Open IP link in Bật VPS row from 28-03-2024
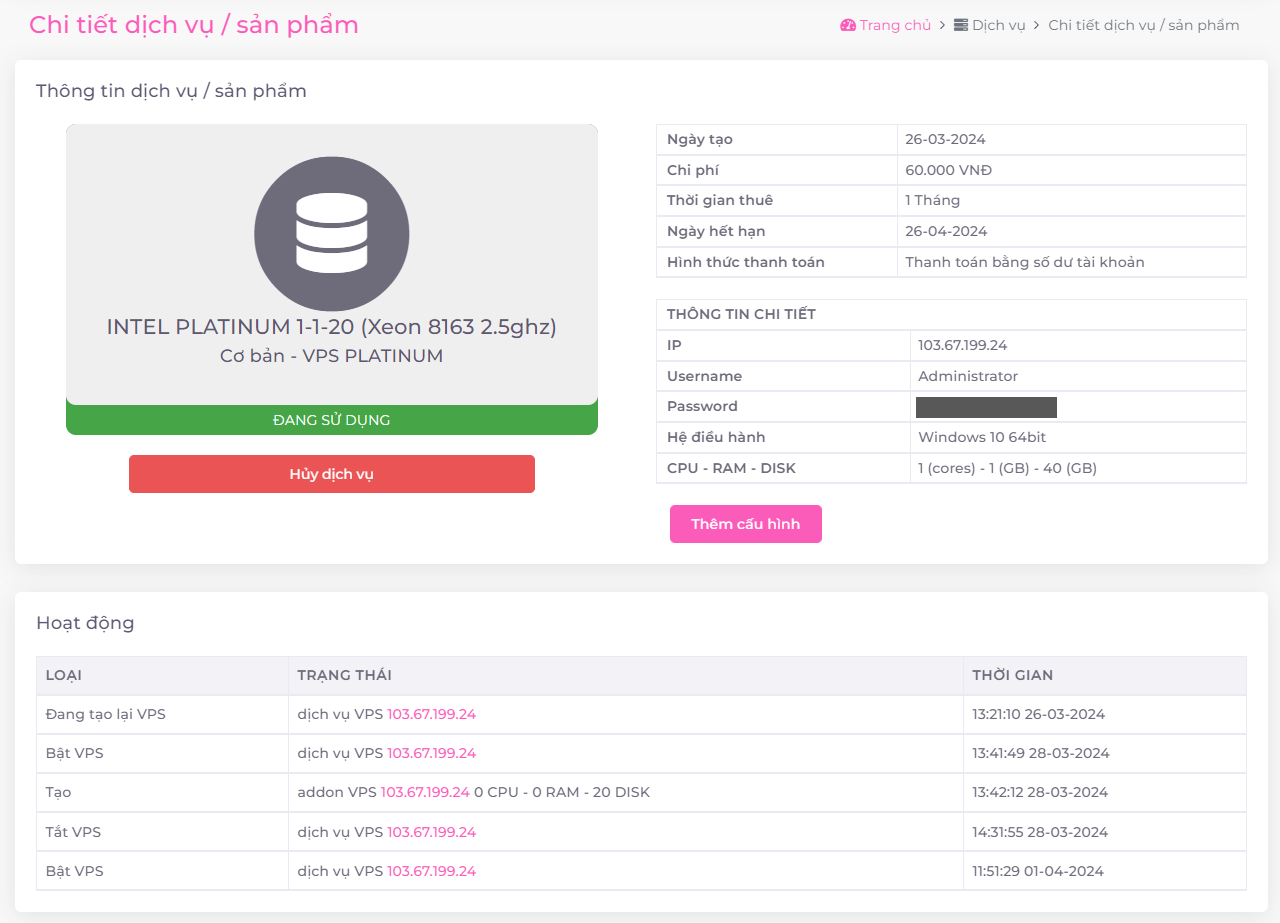 pyautogui.click(x=431, y=753)
